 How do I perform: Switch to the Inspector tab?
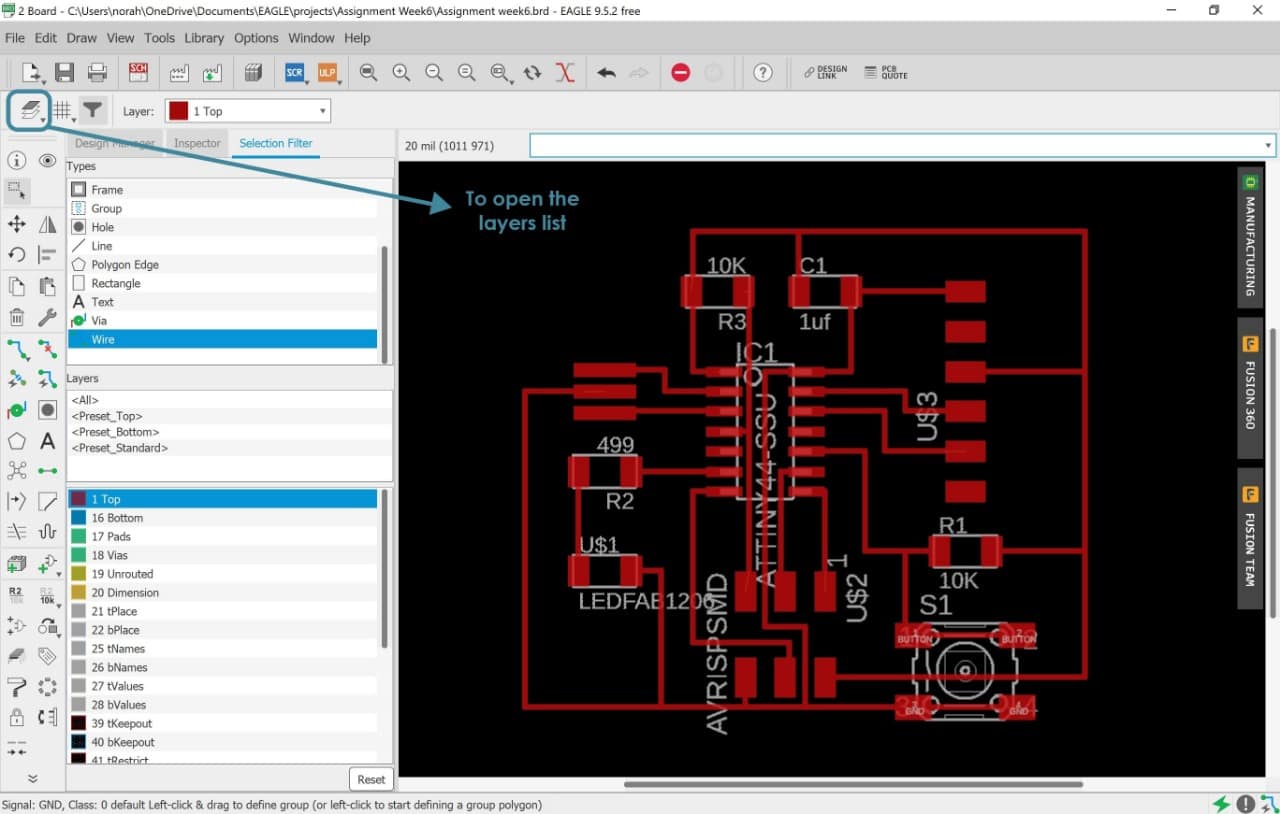(197, 143)
